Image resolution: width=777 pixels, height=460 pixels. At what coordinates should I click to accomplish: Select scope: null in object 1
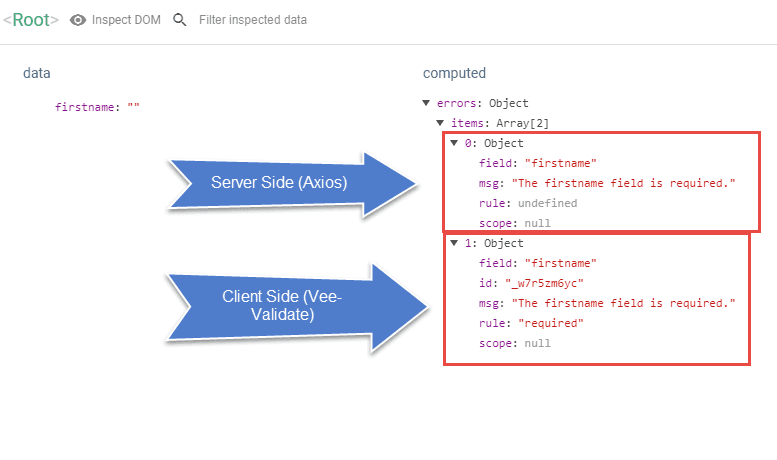point(514,344)
